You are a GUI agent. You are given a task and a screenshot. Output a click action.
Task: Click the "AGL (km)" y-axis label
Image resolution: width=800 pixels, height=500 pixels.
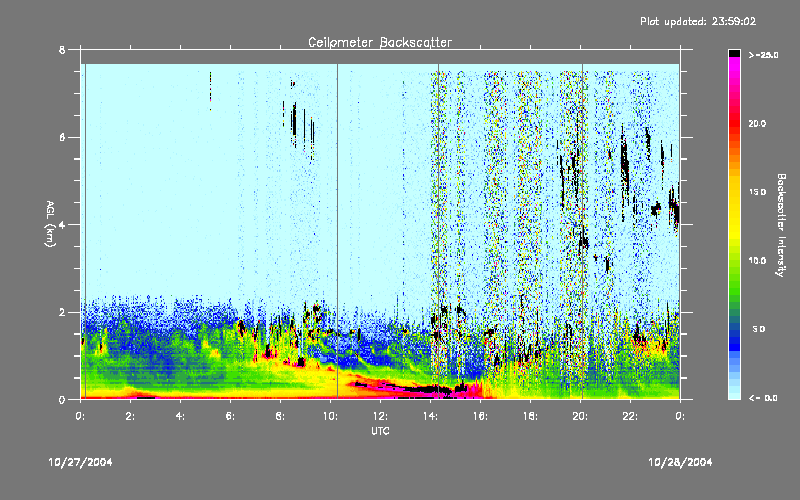51,224
